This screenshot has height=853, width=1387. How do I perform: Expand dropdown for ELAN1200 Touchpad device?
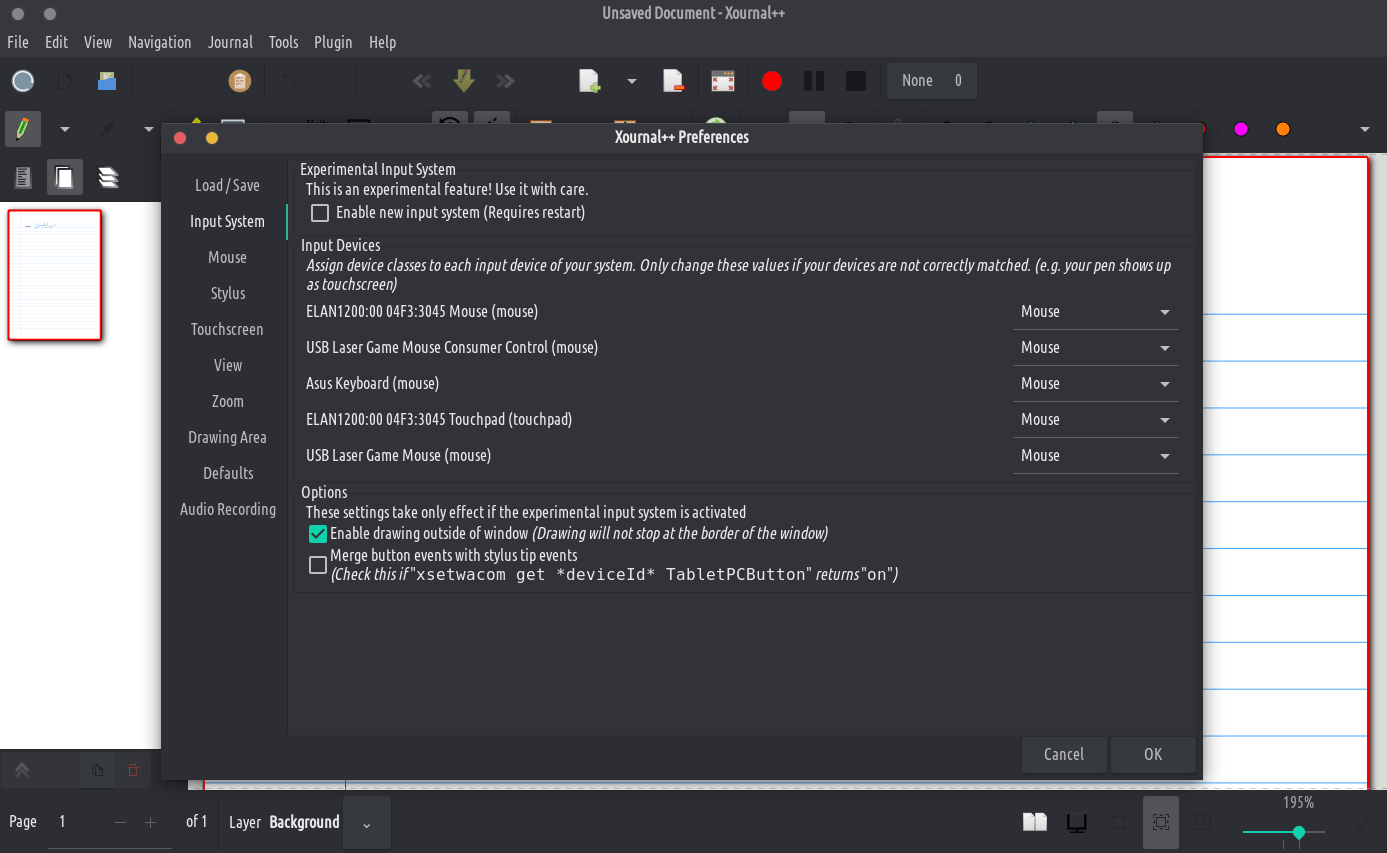[x=1095, y=420]
